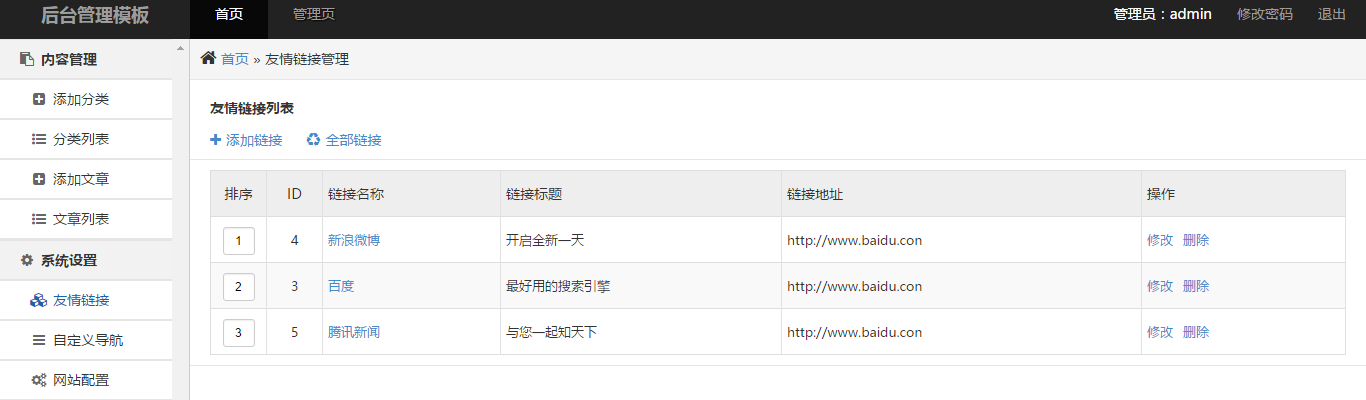Focus the sort field for 腾讯新闻
Screen dimensions: 1366x400
[x=238, y=333]
